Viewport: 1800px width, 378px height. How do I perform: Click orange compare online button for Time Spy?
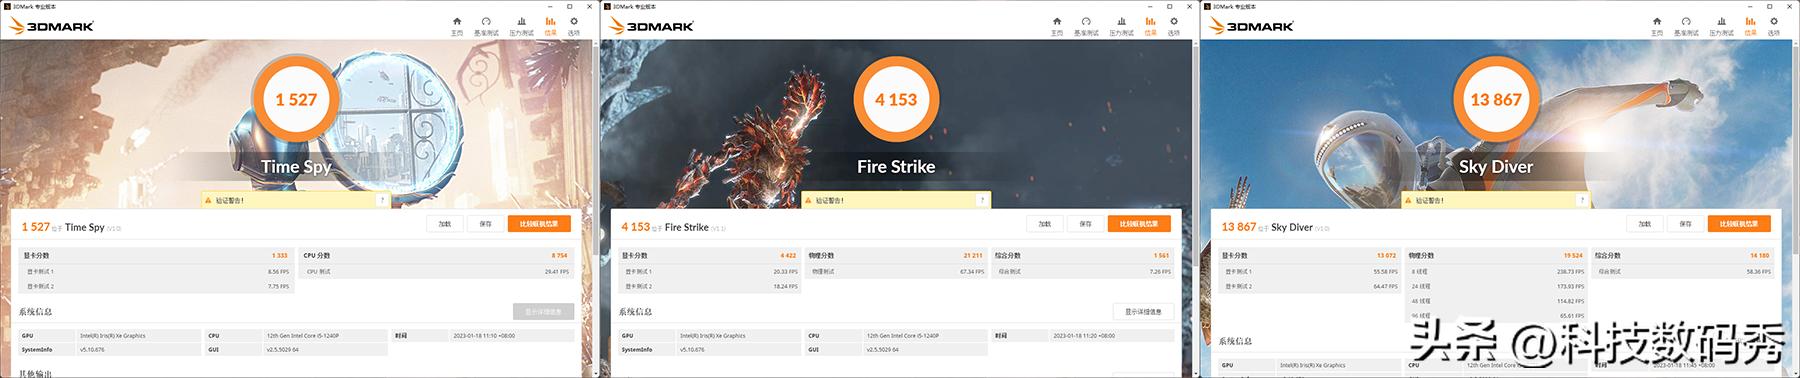(x=539, y=224)
